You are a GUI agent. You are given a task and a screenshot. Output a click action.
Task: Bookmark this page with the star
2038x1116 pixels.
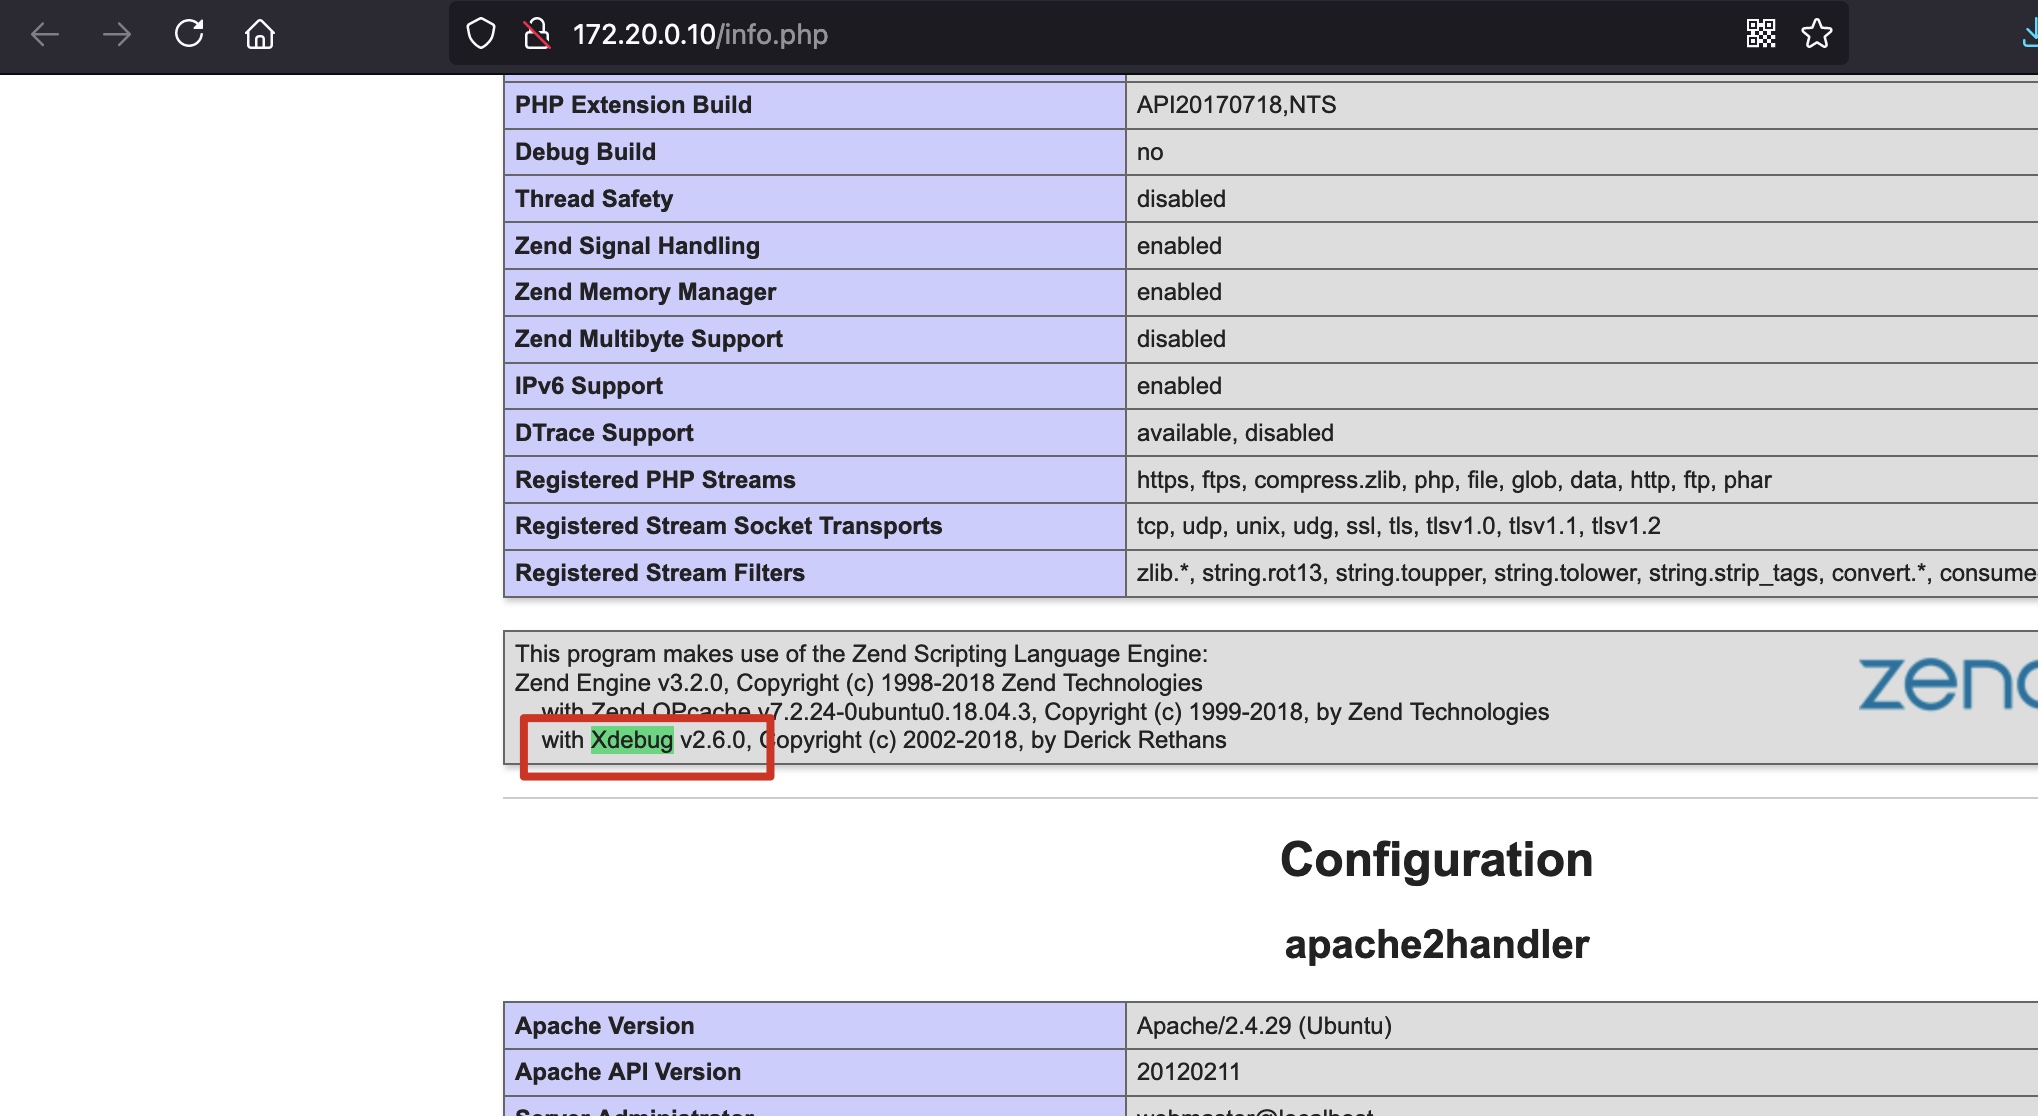pos(1816,34)
